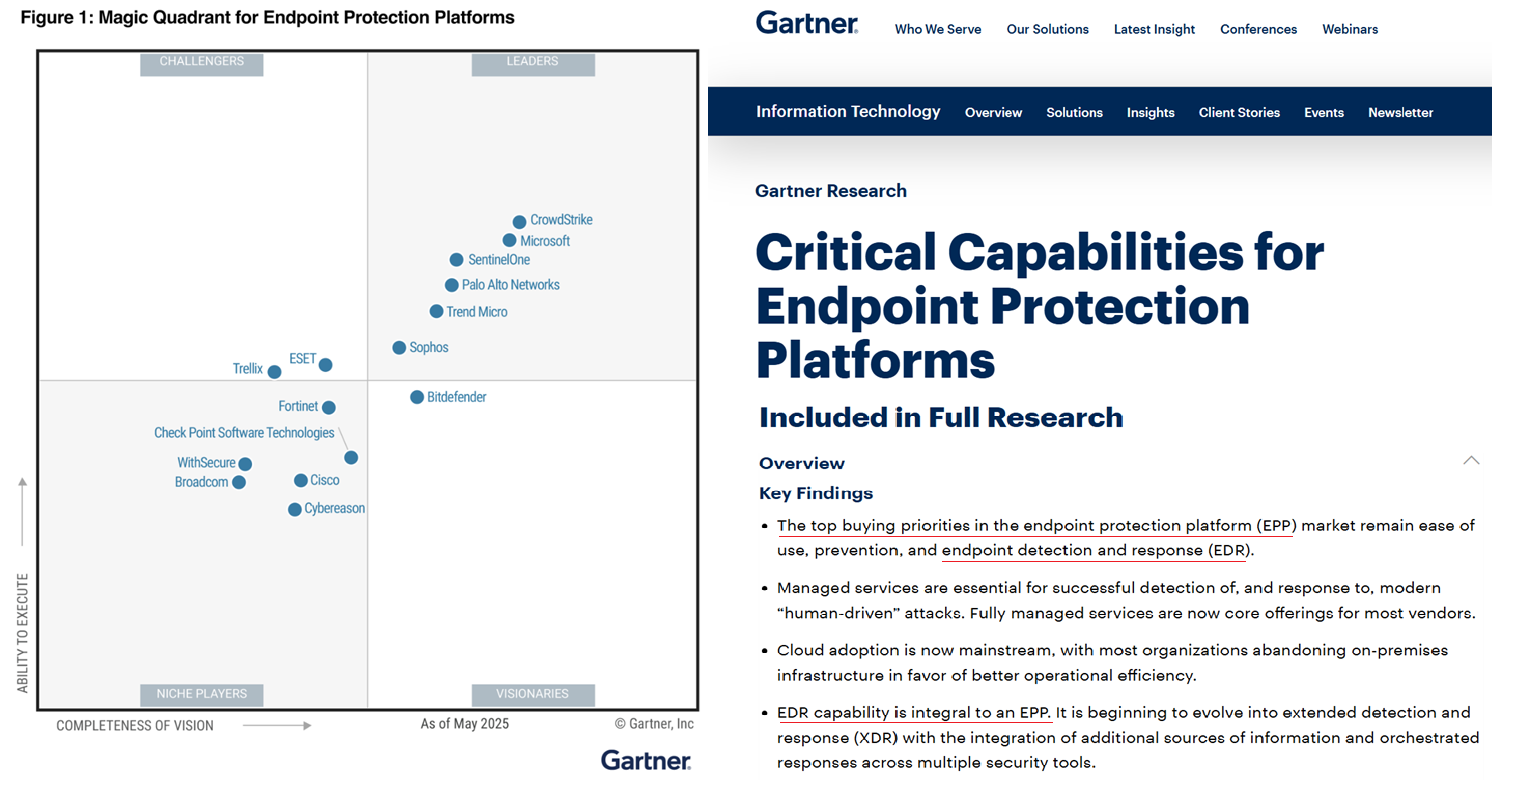Viewport: 1524px width, 787px height.
Task: Click the Bitdefender data point
Action: point(417,397)
